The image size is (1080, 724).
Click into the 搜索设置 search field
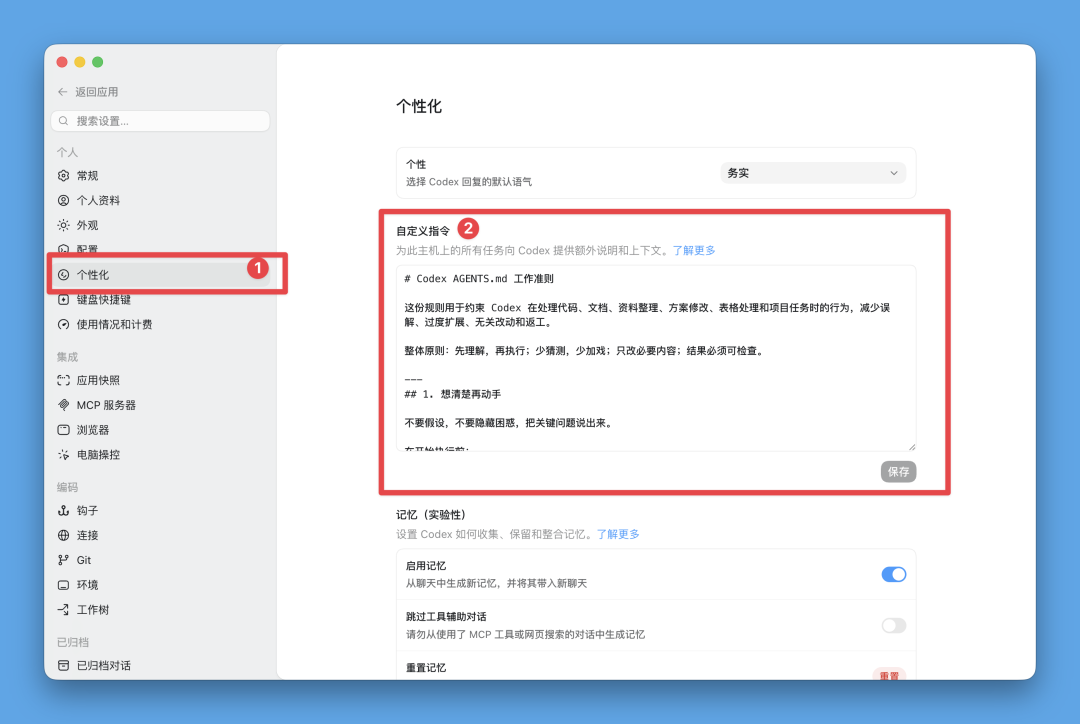(x=160, y=121)
